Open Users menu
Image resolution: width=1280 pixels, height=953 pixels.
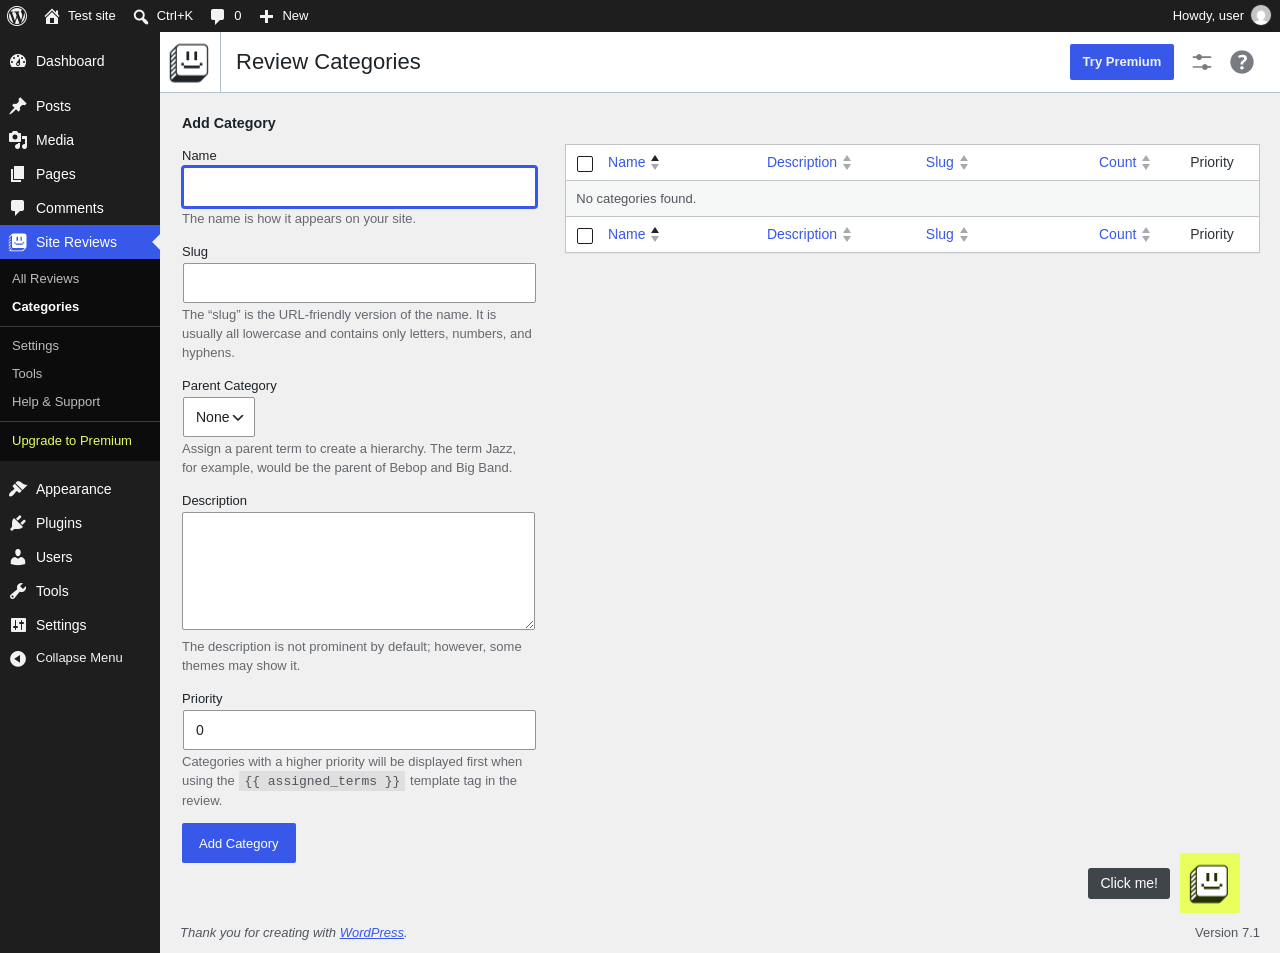pyautogui.click(x=80, y=557)
